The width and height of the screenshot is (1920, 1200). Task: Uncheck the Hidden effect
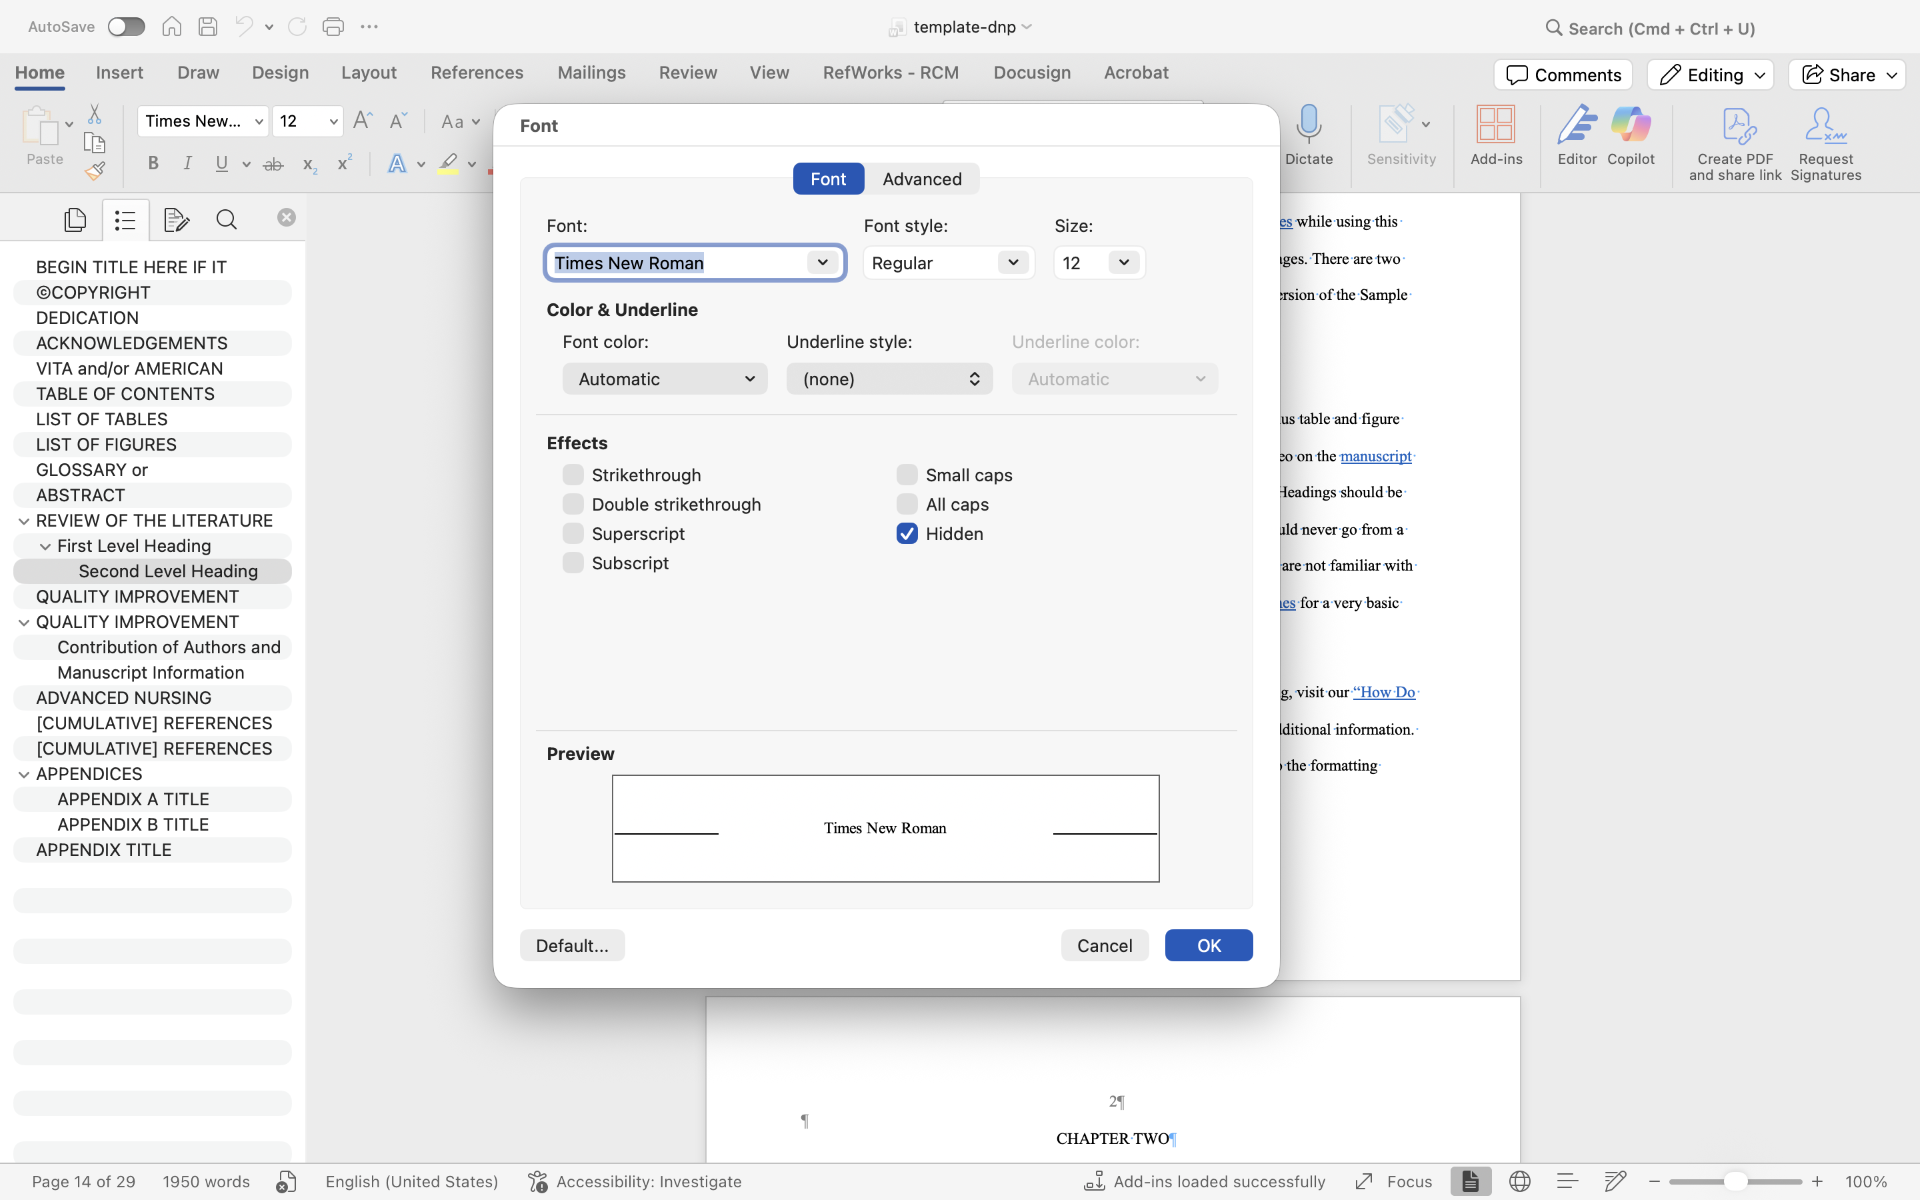coord(907,534)
